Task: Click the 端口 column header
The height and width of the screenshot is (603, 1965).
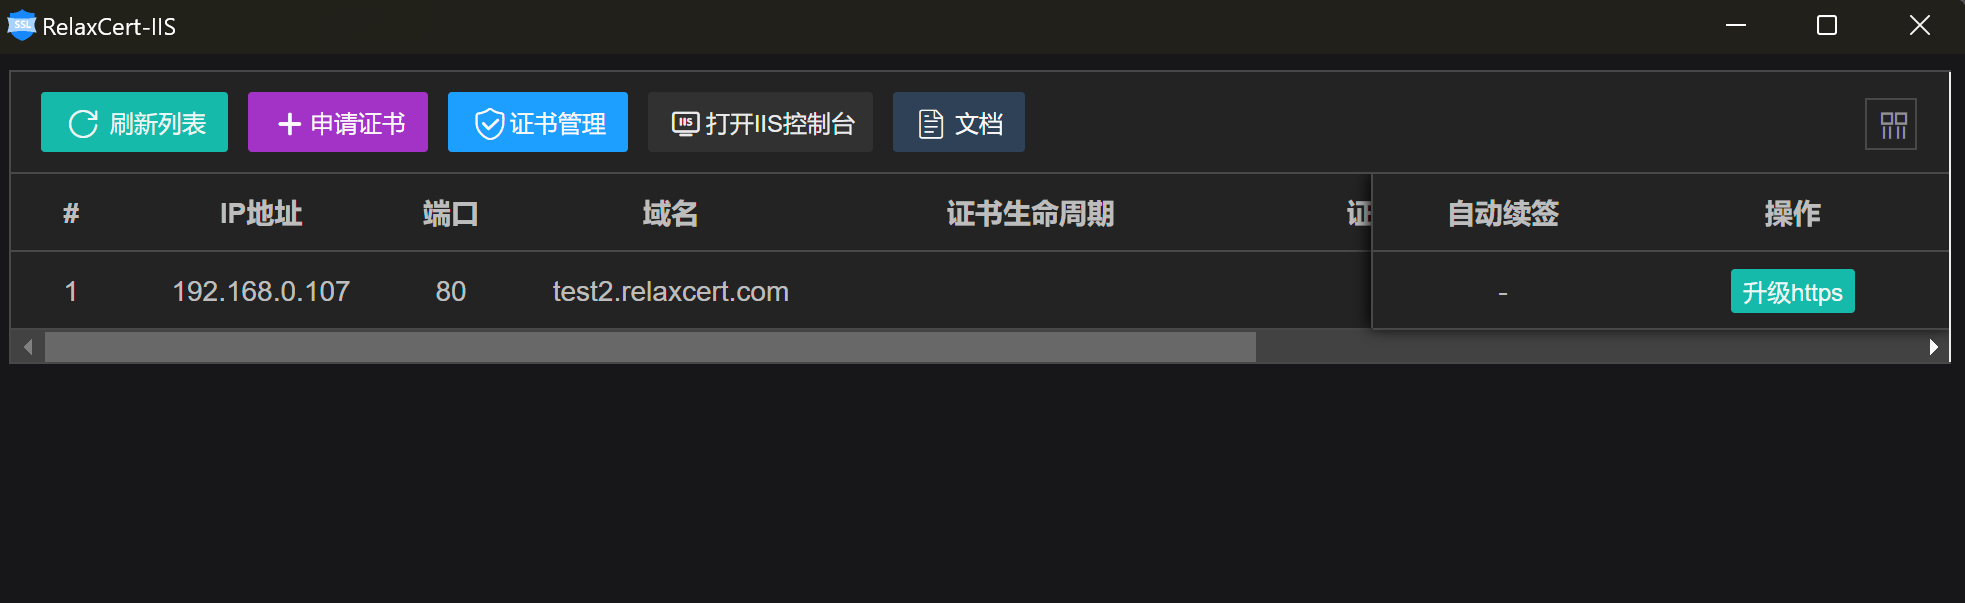Action: pos(450,213)
